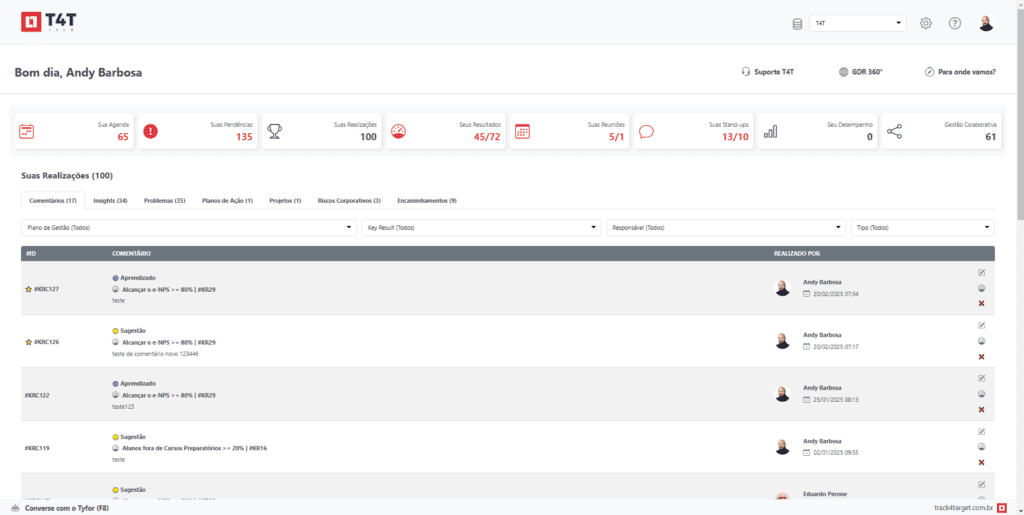Open settings via the gear icon
The image size is (1024, 515).
[x=926, y=23]
